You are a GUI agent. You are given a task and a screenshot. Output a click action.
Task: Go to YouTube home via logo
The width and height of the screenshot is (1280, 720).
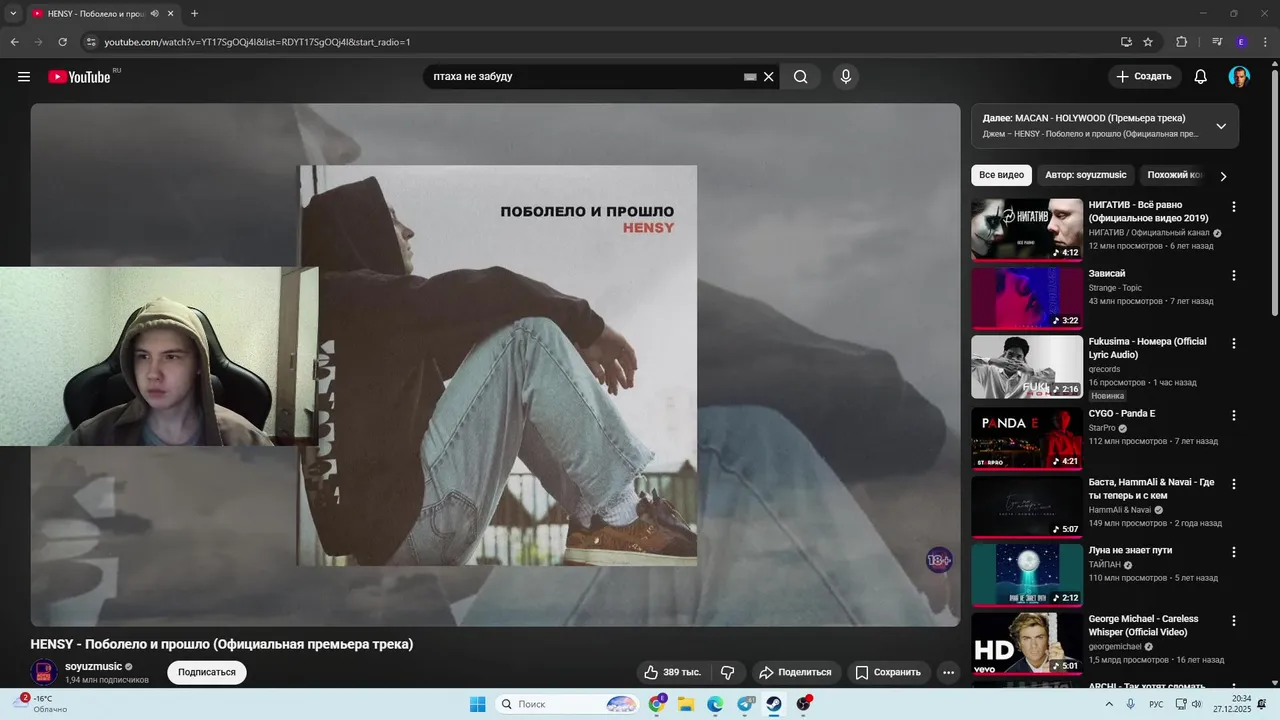pos(79,77)
